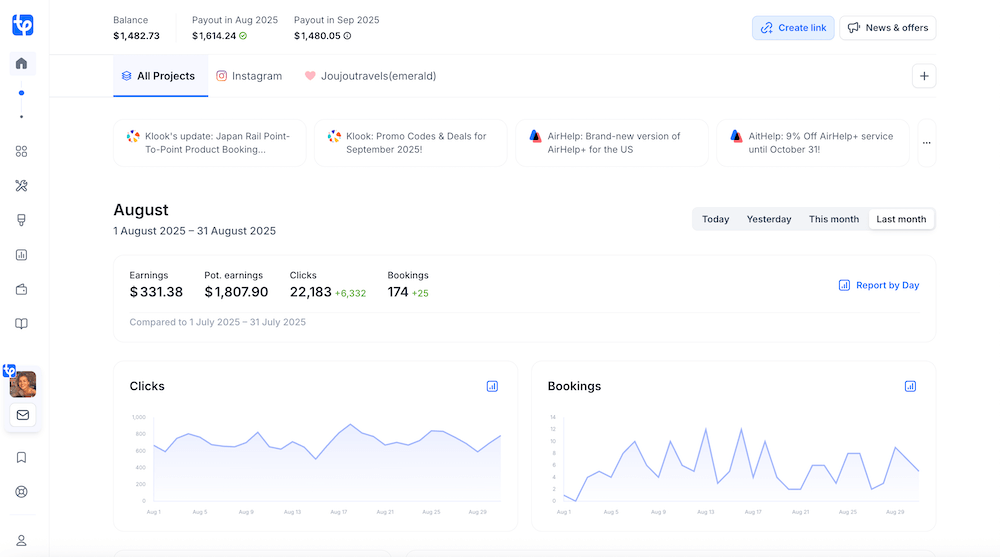Select the This month period

(834, 219)
